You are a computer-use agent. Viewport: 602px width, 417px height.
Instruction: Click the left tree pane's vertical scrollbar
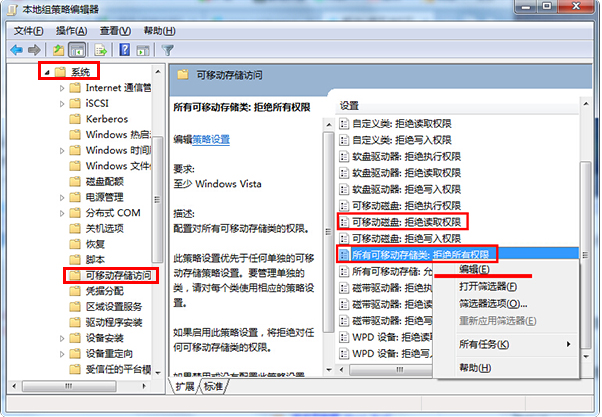[158, 222]
